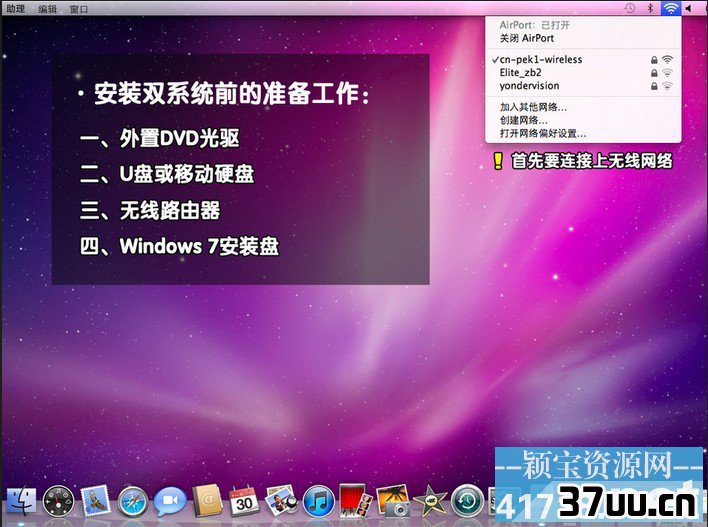708x527 pixels.
Task: Launch Preview from the dock
Action: click(x=281, y=500)
